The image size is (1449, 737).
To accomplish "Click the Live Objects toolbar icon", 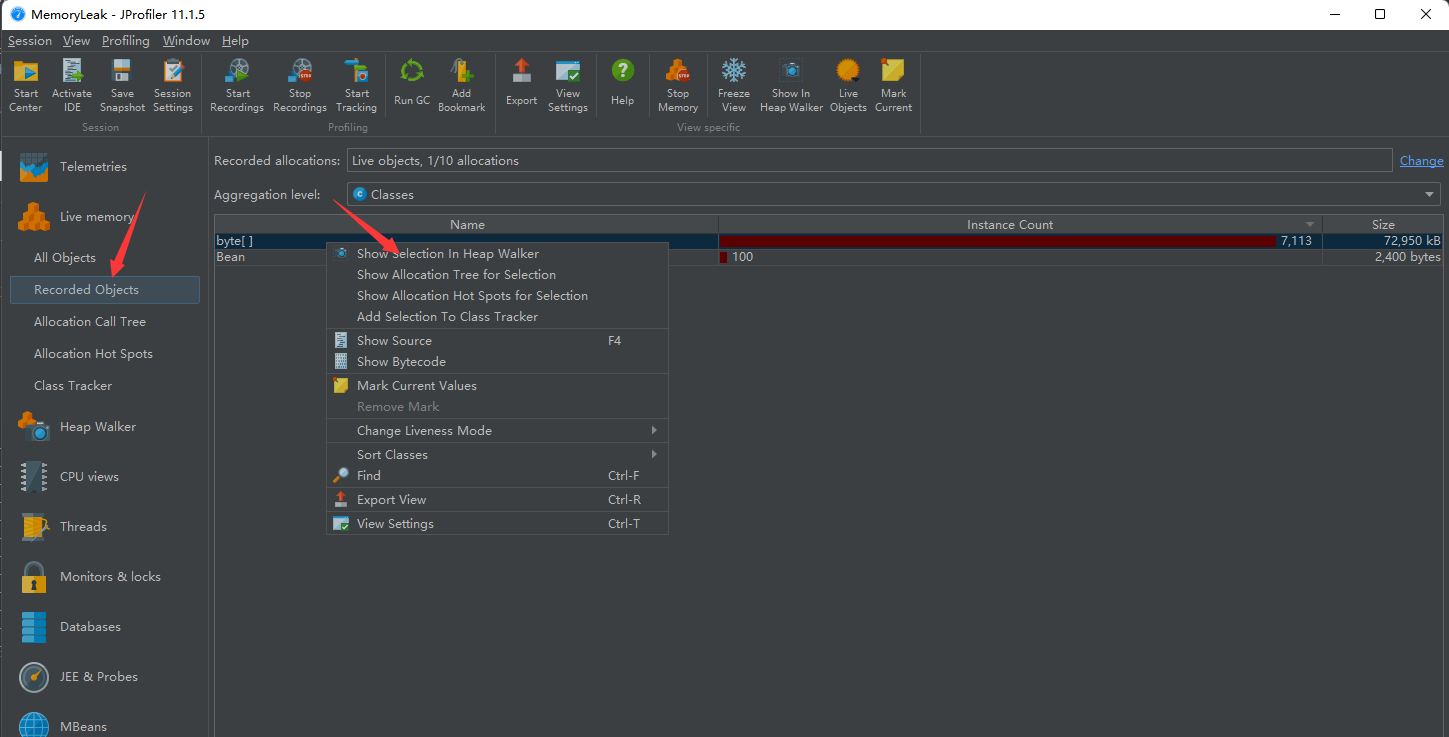I will [848, 72].
